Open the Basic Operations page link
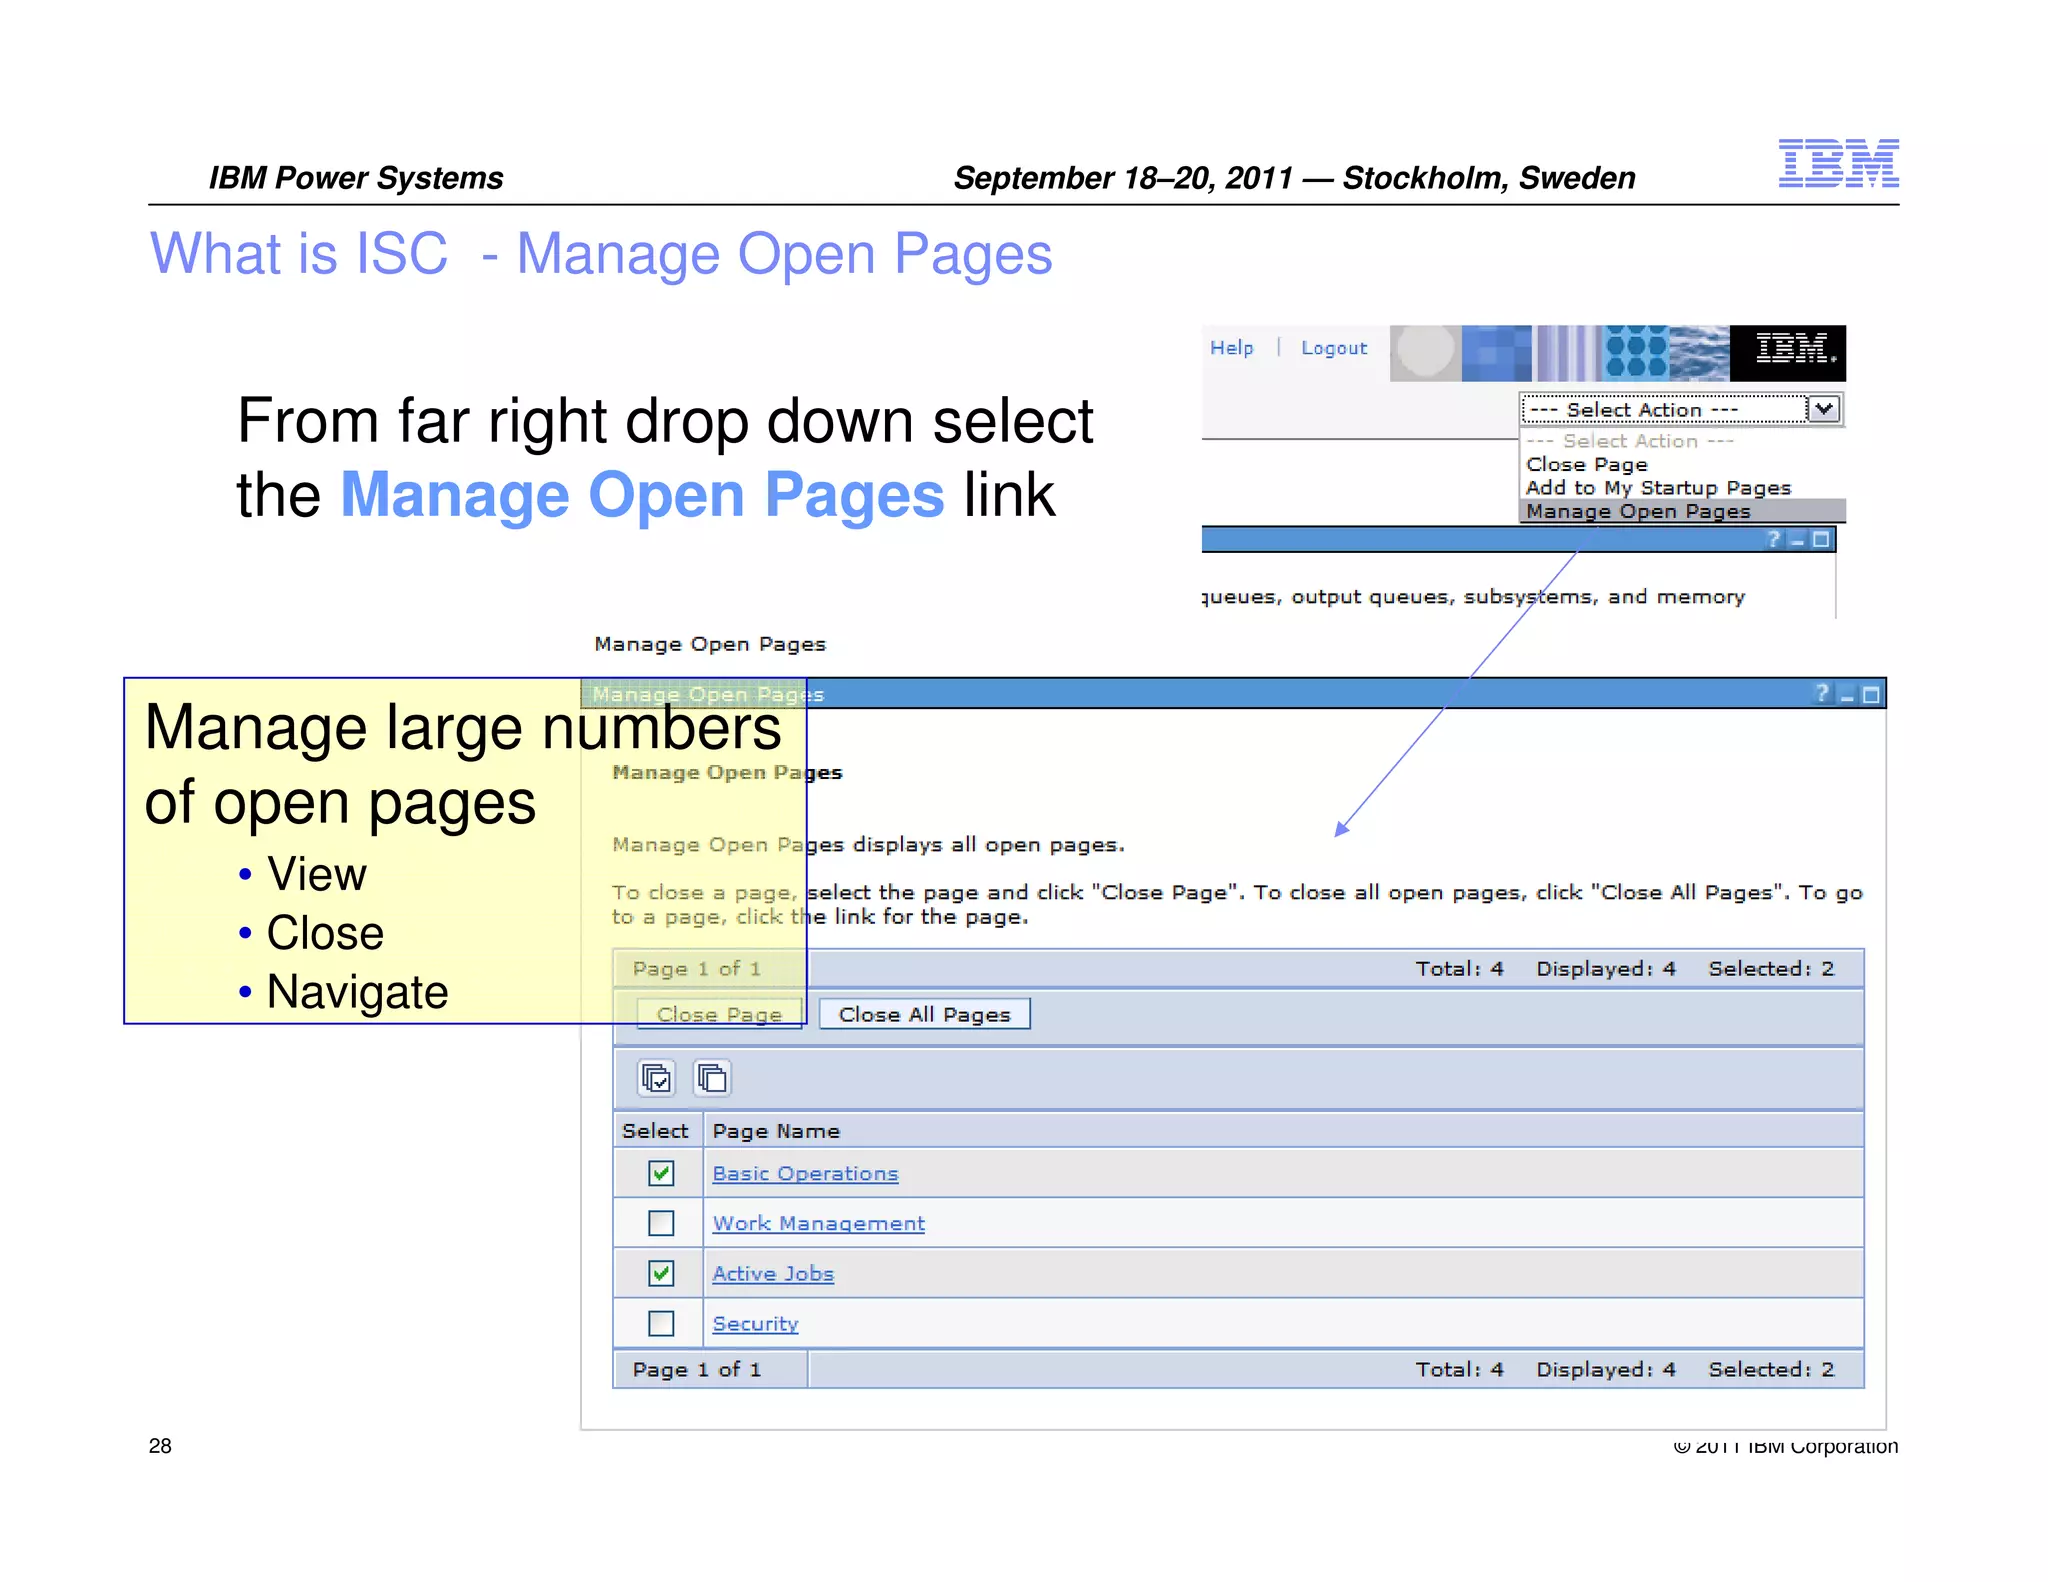Screen dimensions: 2048x1582 805,1174
